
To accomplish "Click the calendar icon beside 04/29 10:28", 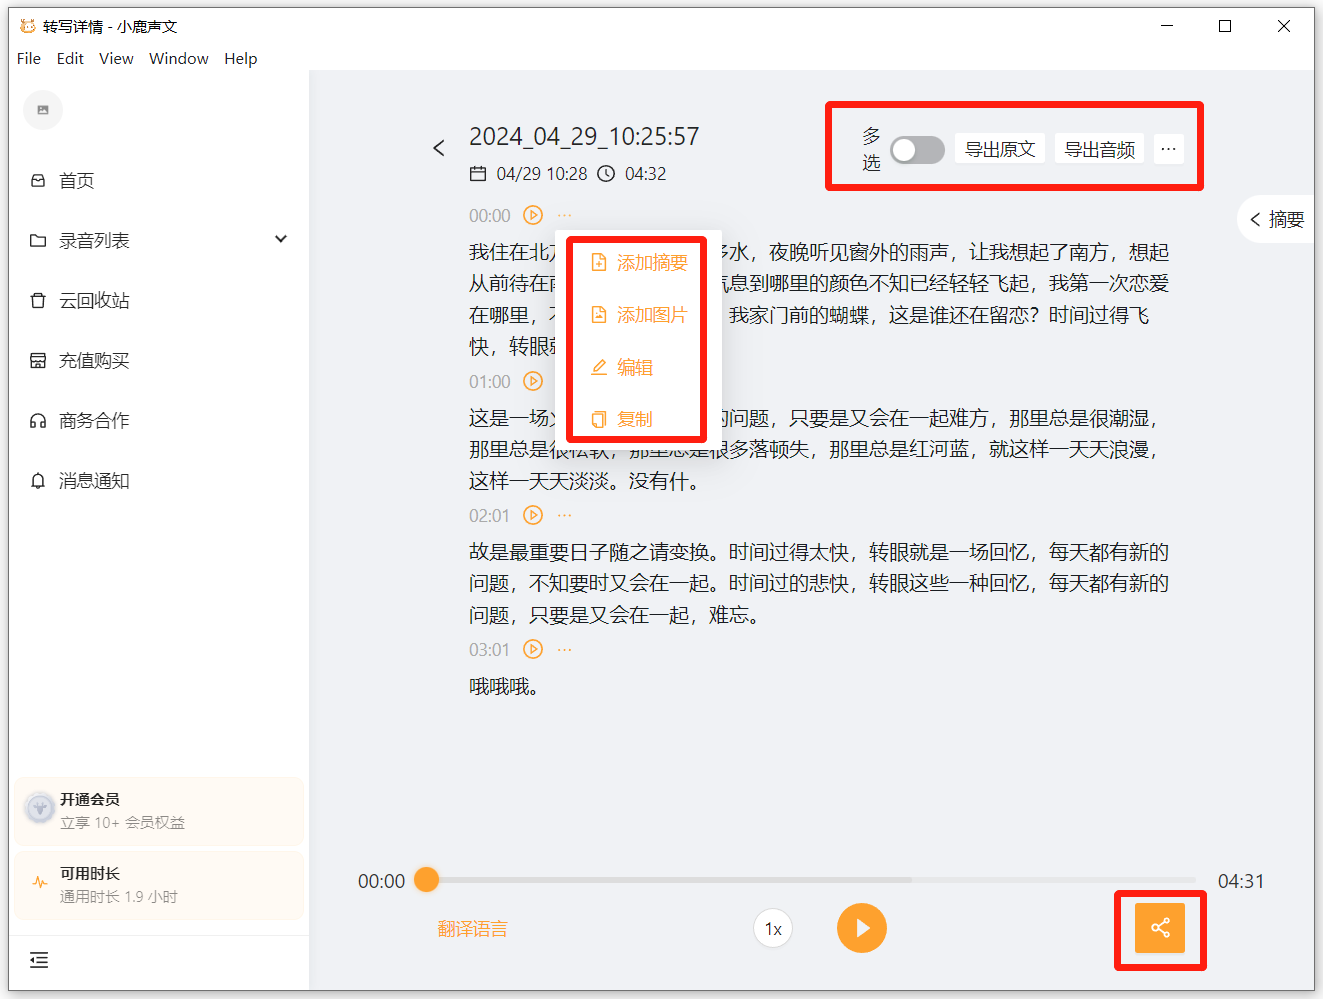I will [x=478, y=174].
